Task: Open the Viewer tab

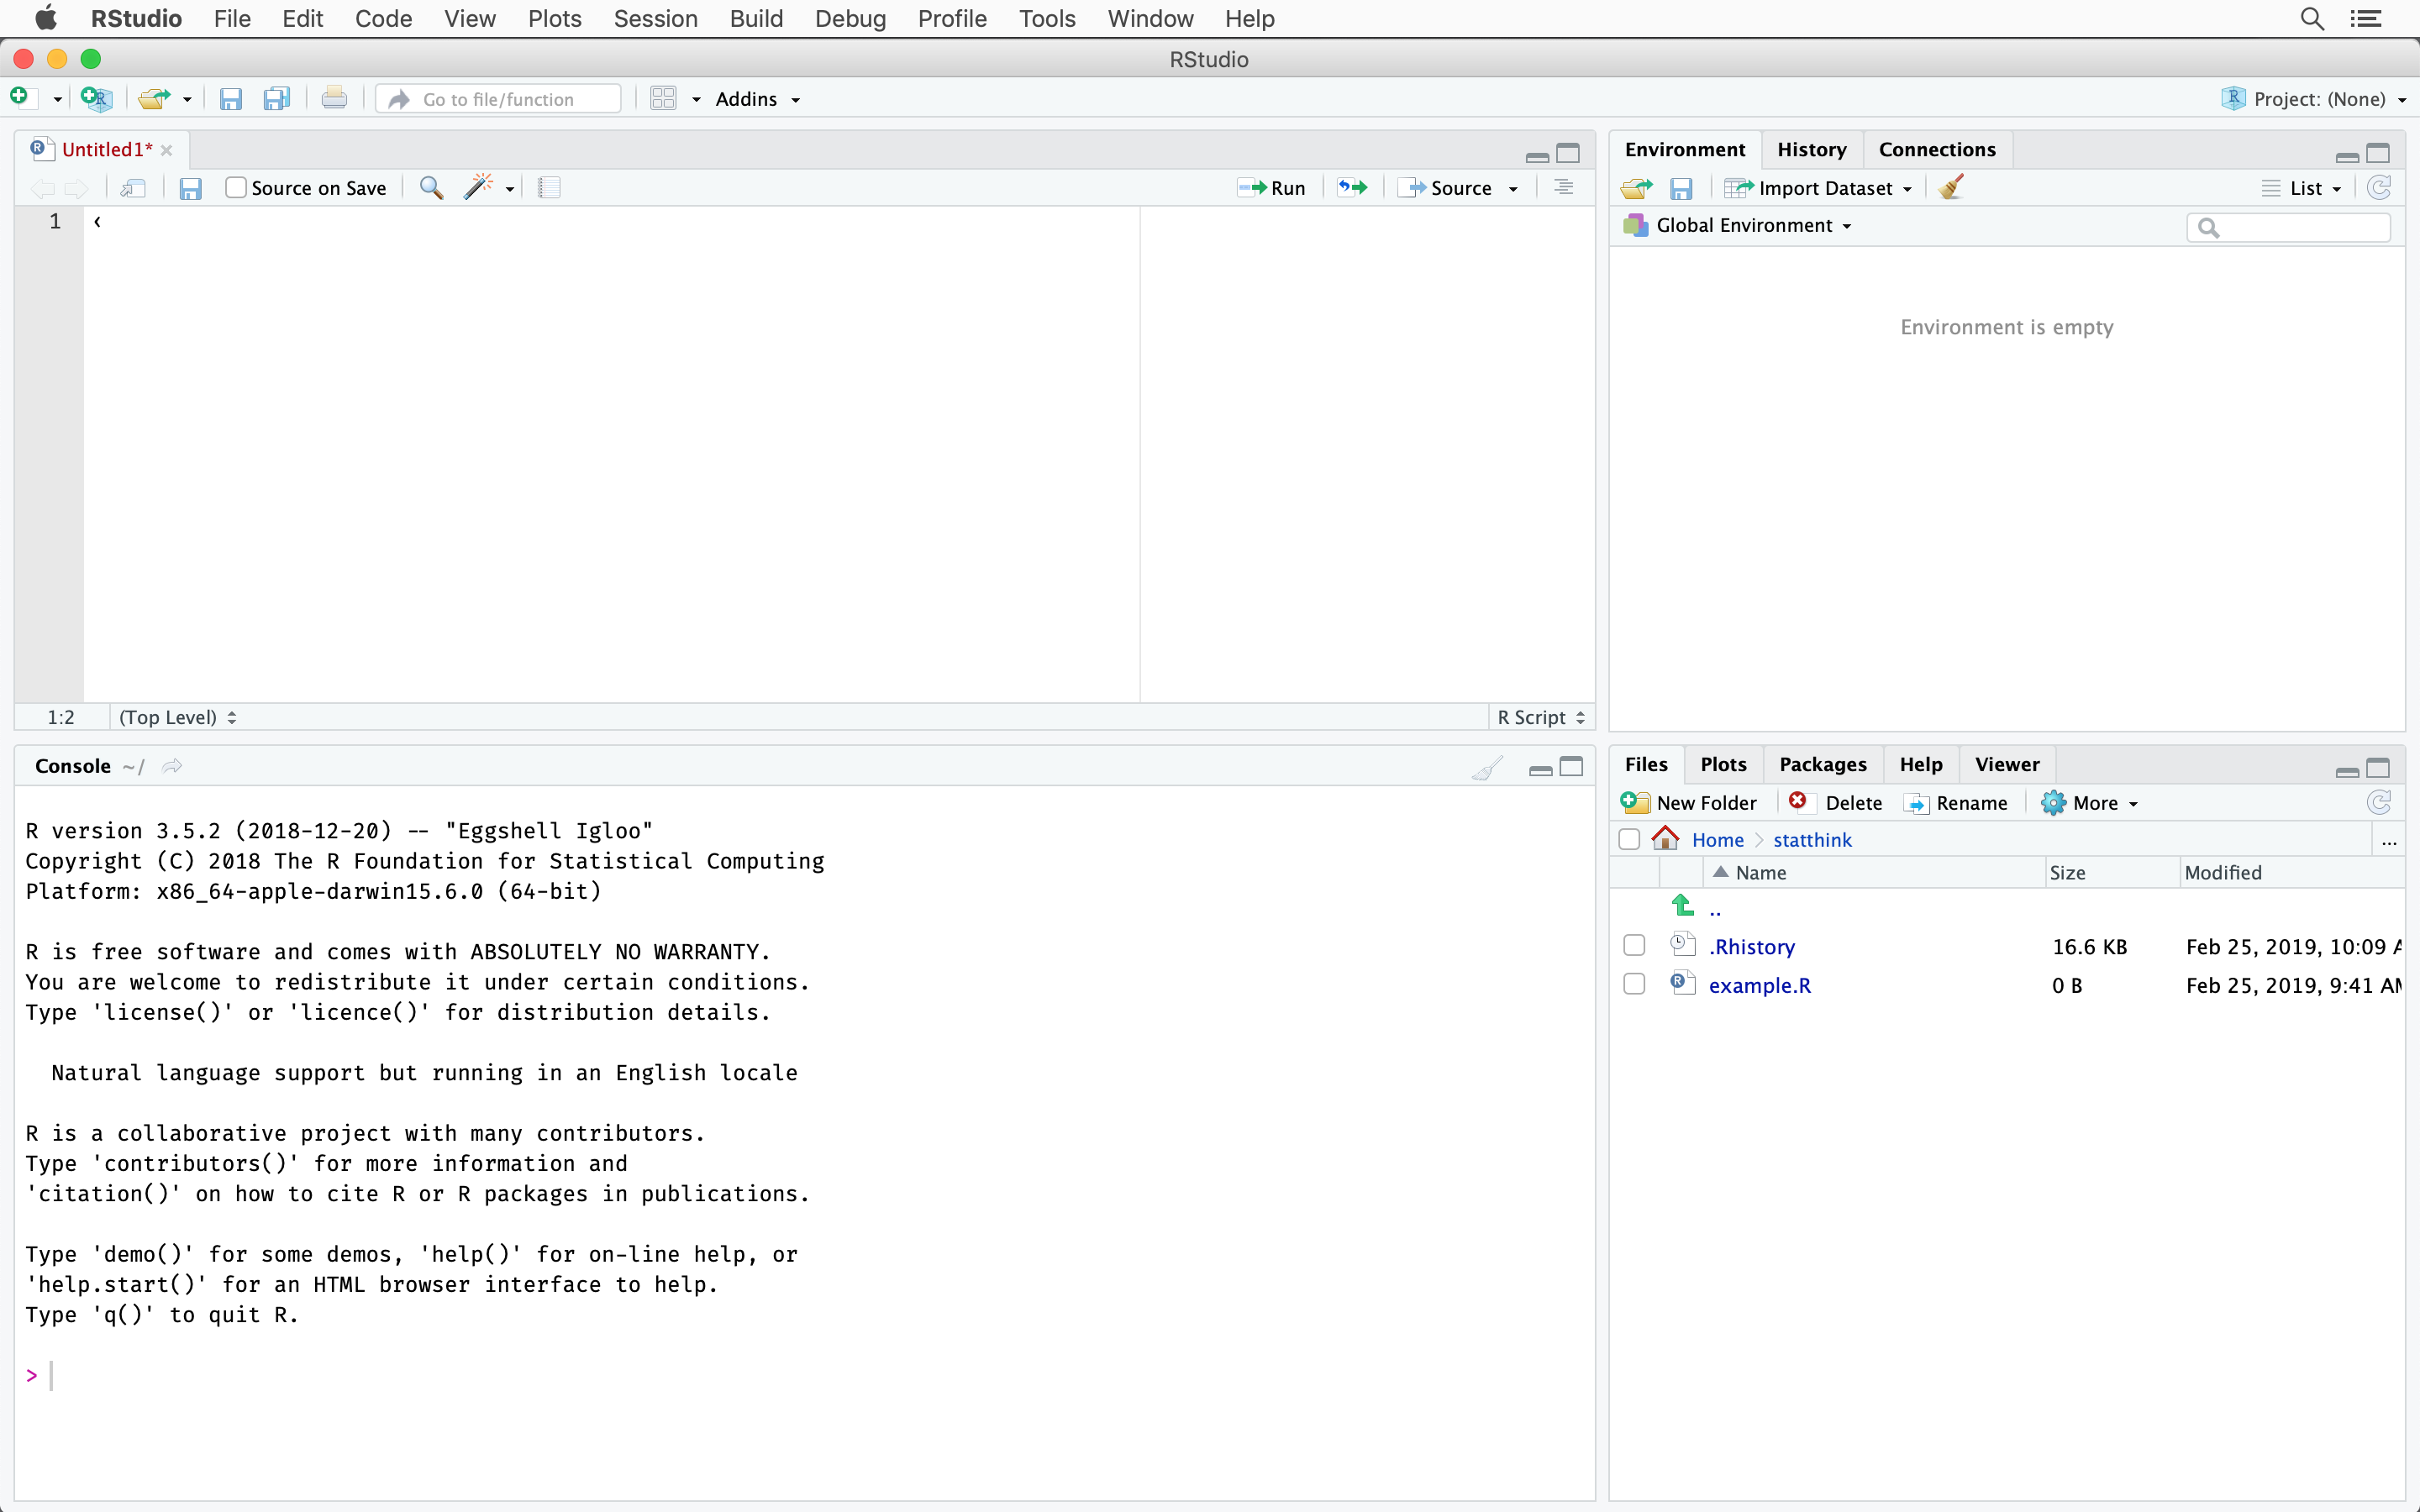Action: click(x=2007, y=764)
